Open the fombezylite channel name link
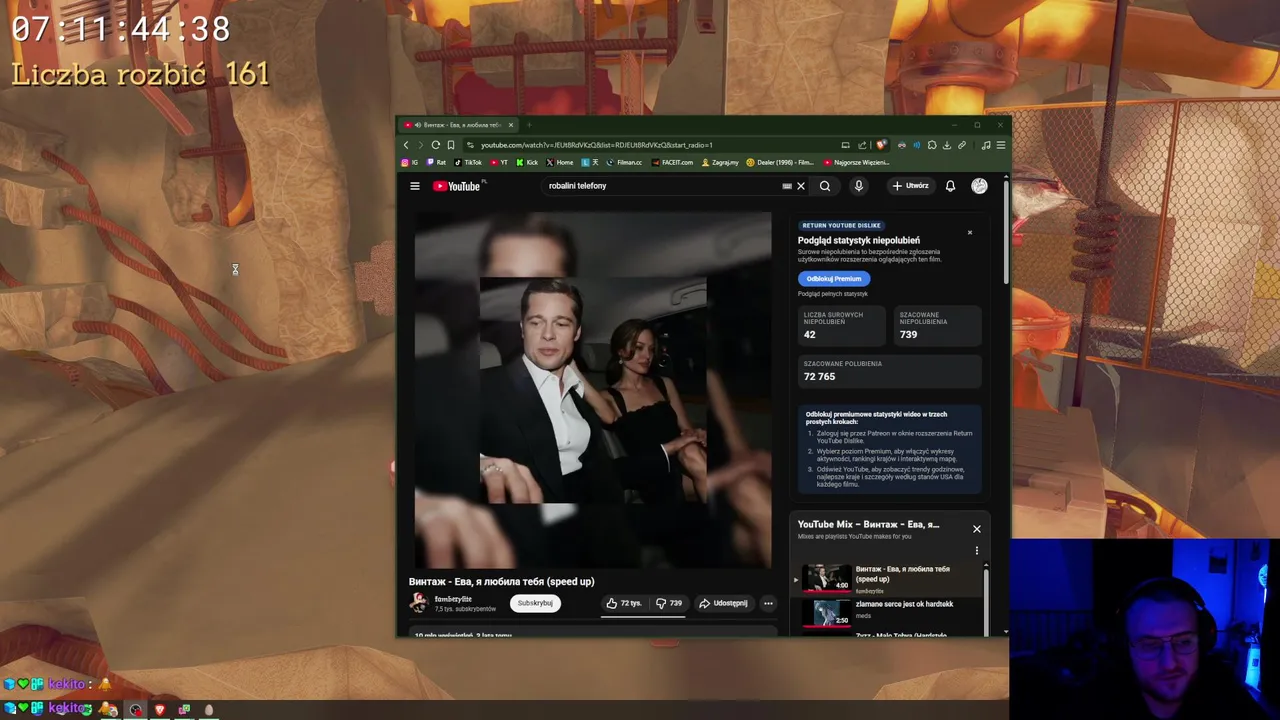 pyautogui.click(x=453, y=599)
